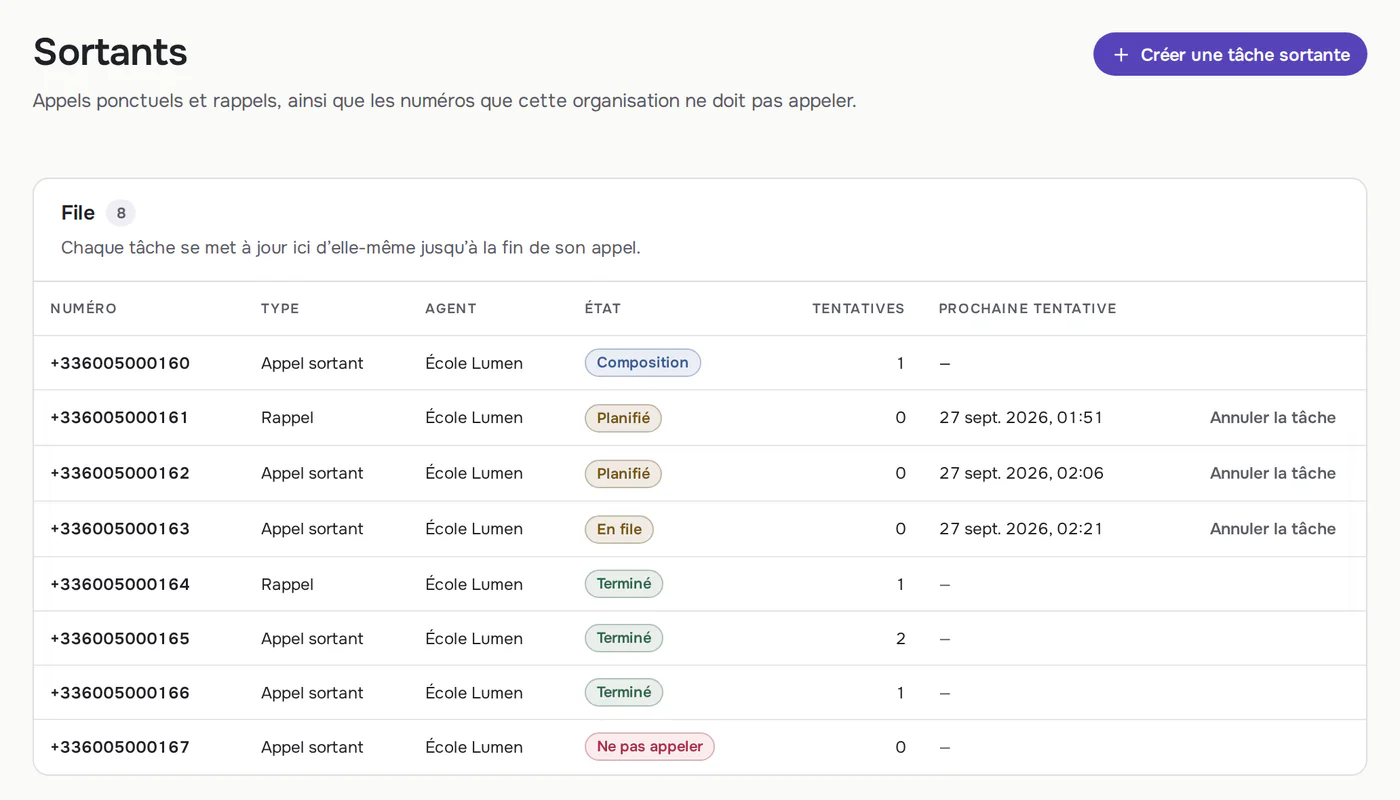Select the number +336005000164
Viewport: 1400px width, 800px height.
[120, 584]
